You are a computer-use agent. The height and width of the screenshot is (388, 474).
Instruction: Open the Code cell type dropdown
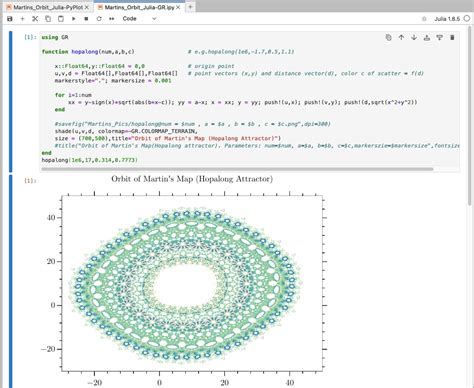[x=139, y=19]
